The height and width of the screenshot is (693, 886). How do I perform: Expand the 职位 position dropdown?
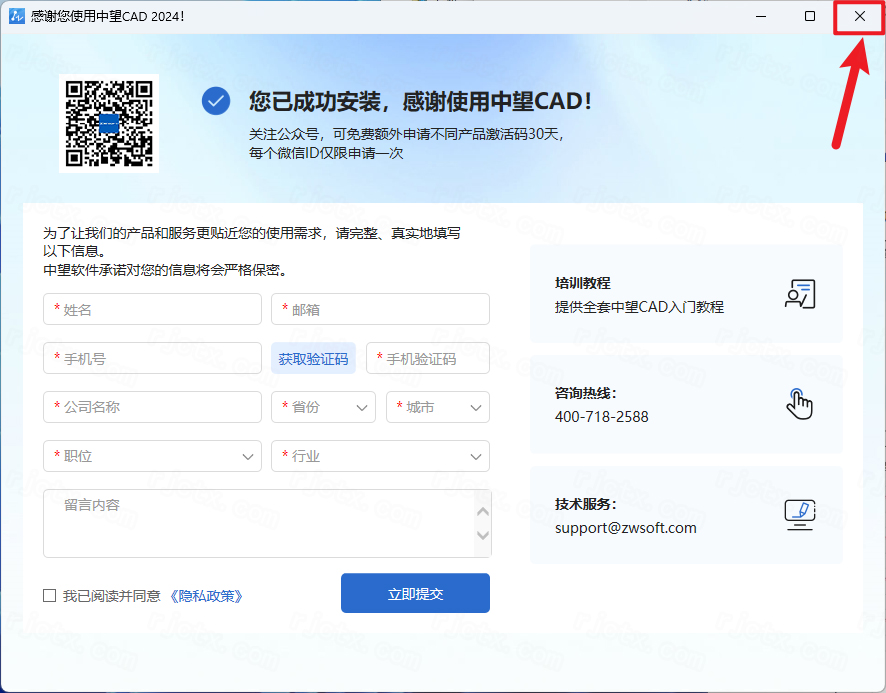coord(152,456)
